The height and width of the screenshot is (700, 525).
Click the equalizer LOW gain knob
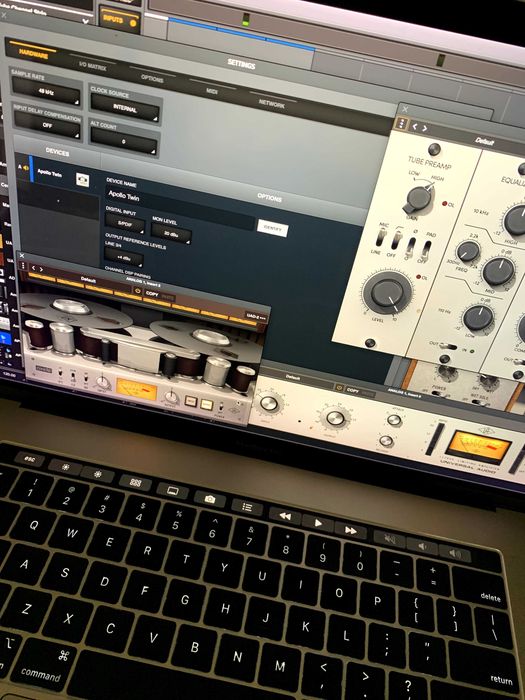pyautogui.click(x=478, y=317)
